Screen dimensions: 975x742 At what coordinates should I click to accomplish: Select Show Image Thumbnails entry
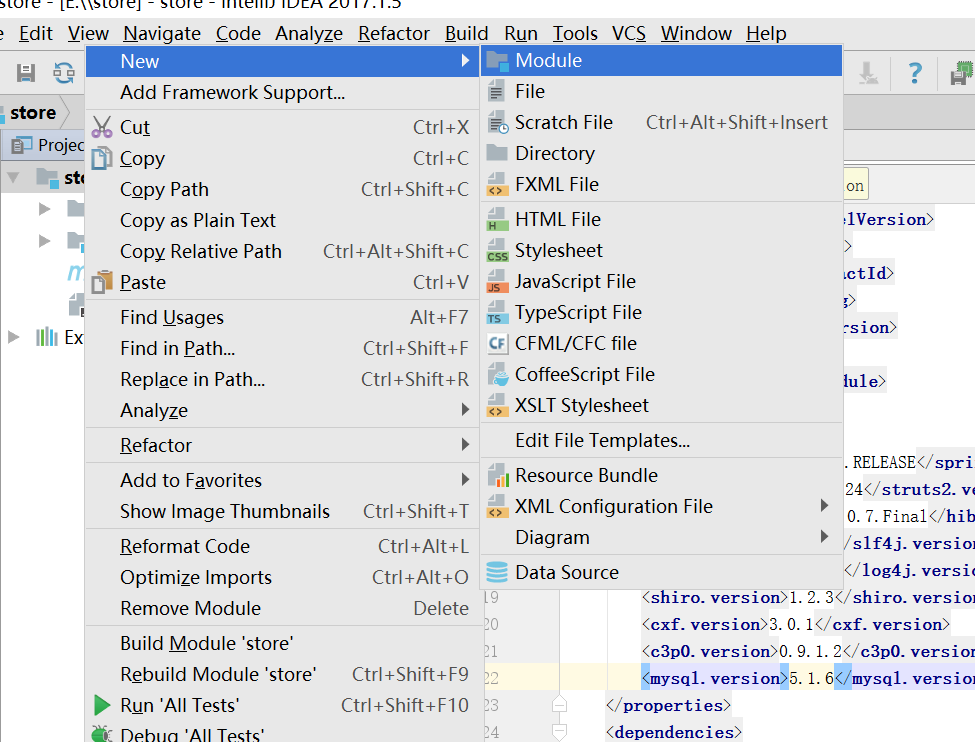pyautogui.click(x=283, y=511)
